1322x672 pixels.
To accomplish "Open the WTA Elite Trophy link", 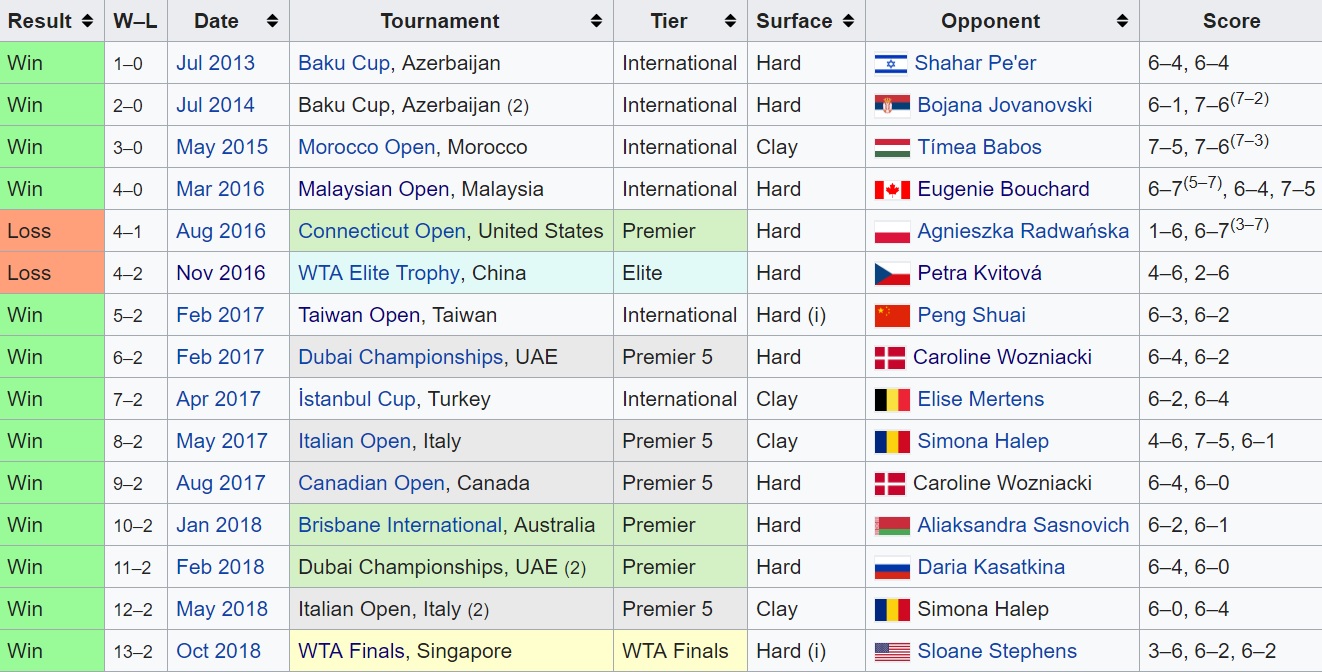I will tap(379, 273).
